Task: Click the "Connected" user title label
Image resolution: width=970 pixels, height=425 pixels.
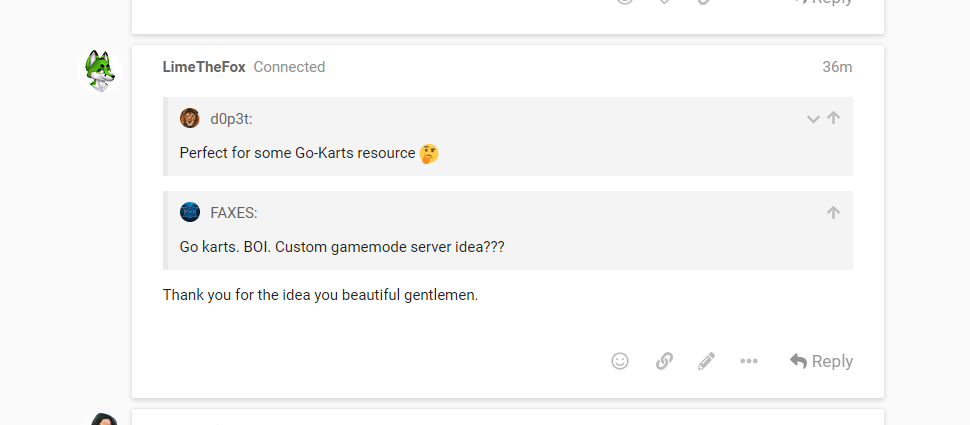Action: coord(289,67)
